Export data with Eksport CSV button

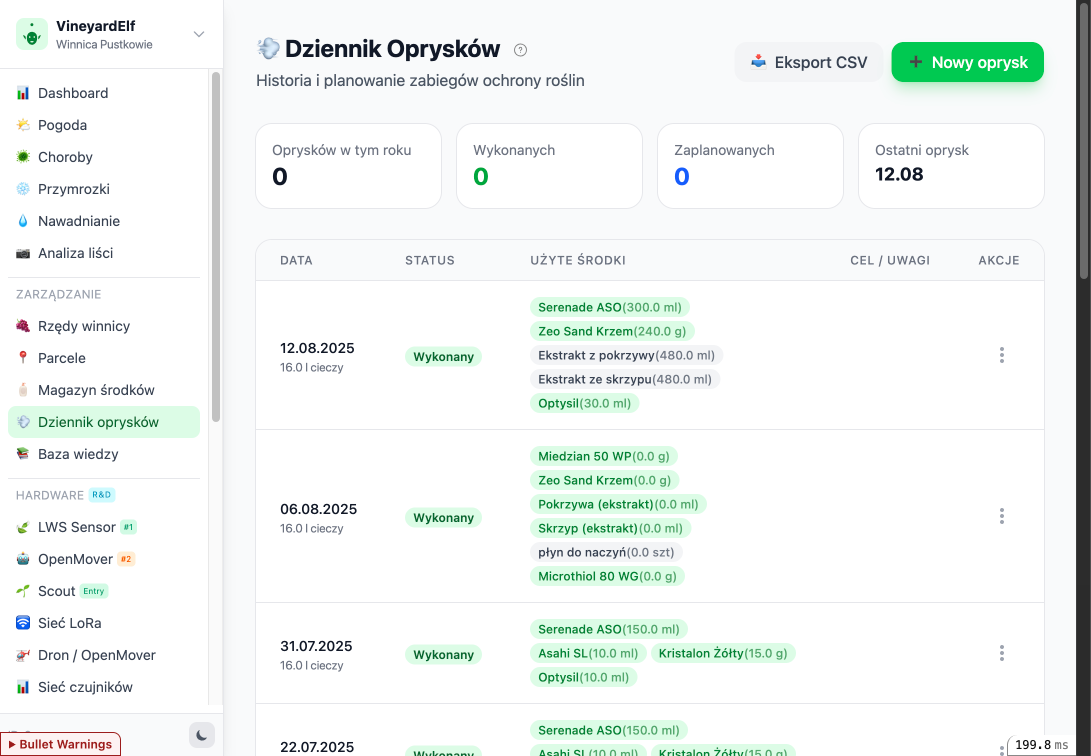[x=809, y=62]
